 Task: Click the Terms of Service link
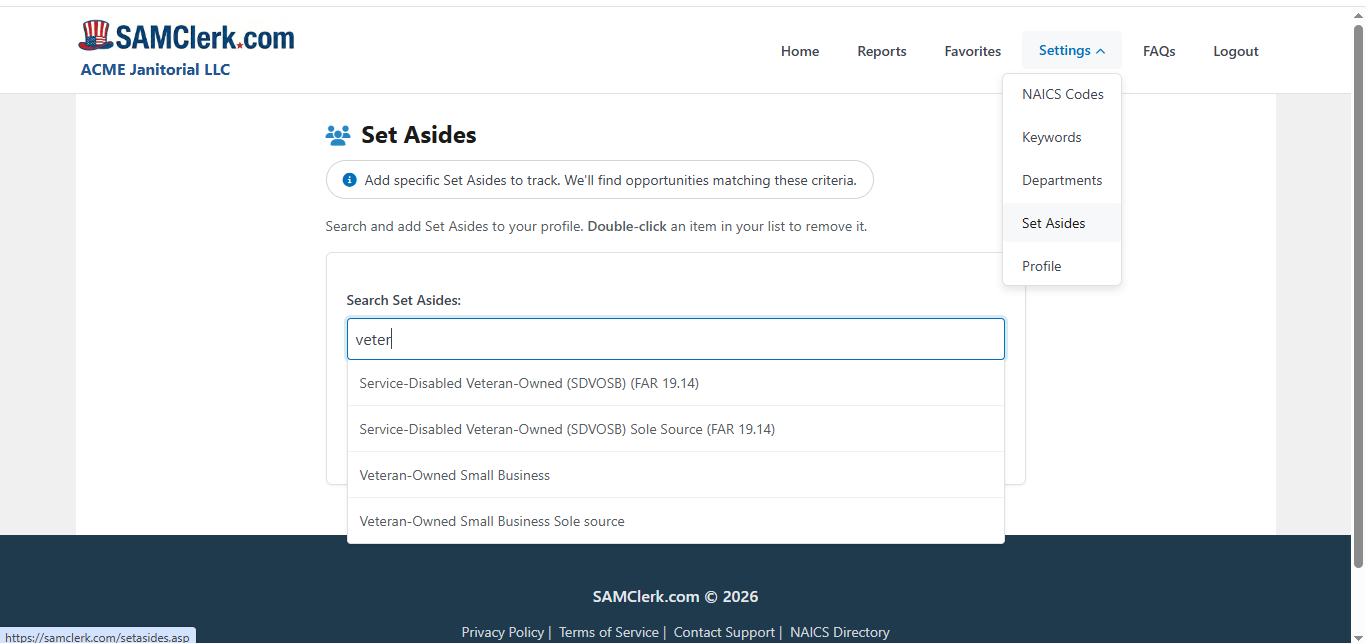click(x=608, y=632)
